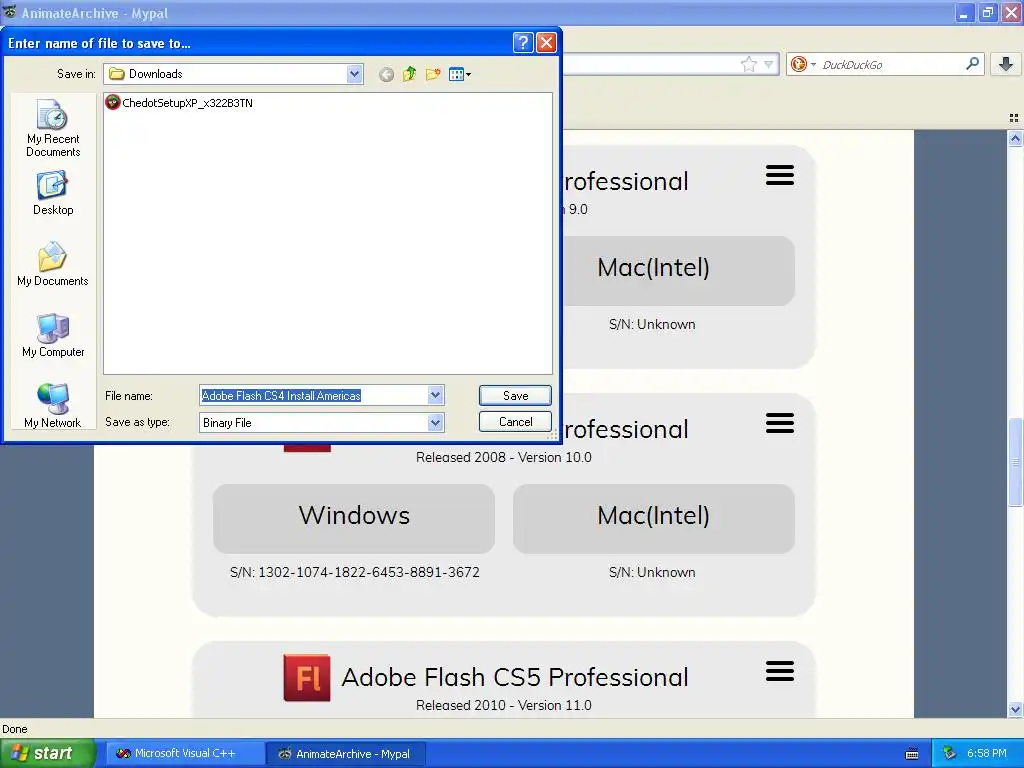
Task: Restore down the Mypal browser window
Action: tap(987, 12)
